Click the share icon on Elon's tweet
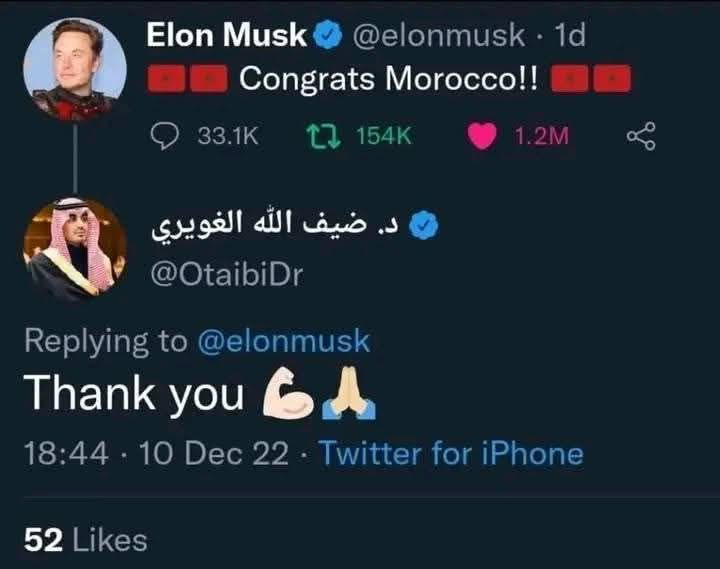The image size is (720, 569). click(x=640, y=137)
